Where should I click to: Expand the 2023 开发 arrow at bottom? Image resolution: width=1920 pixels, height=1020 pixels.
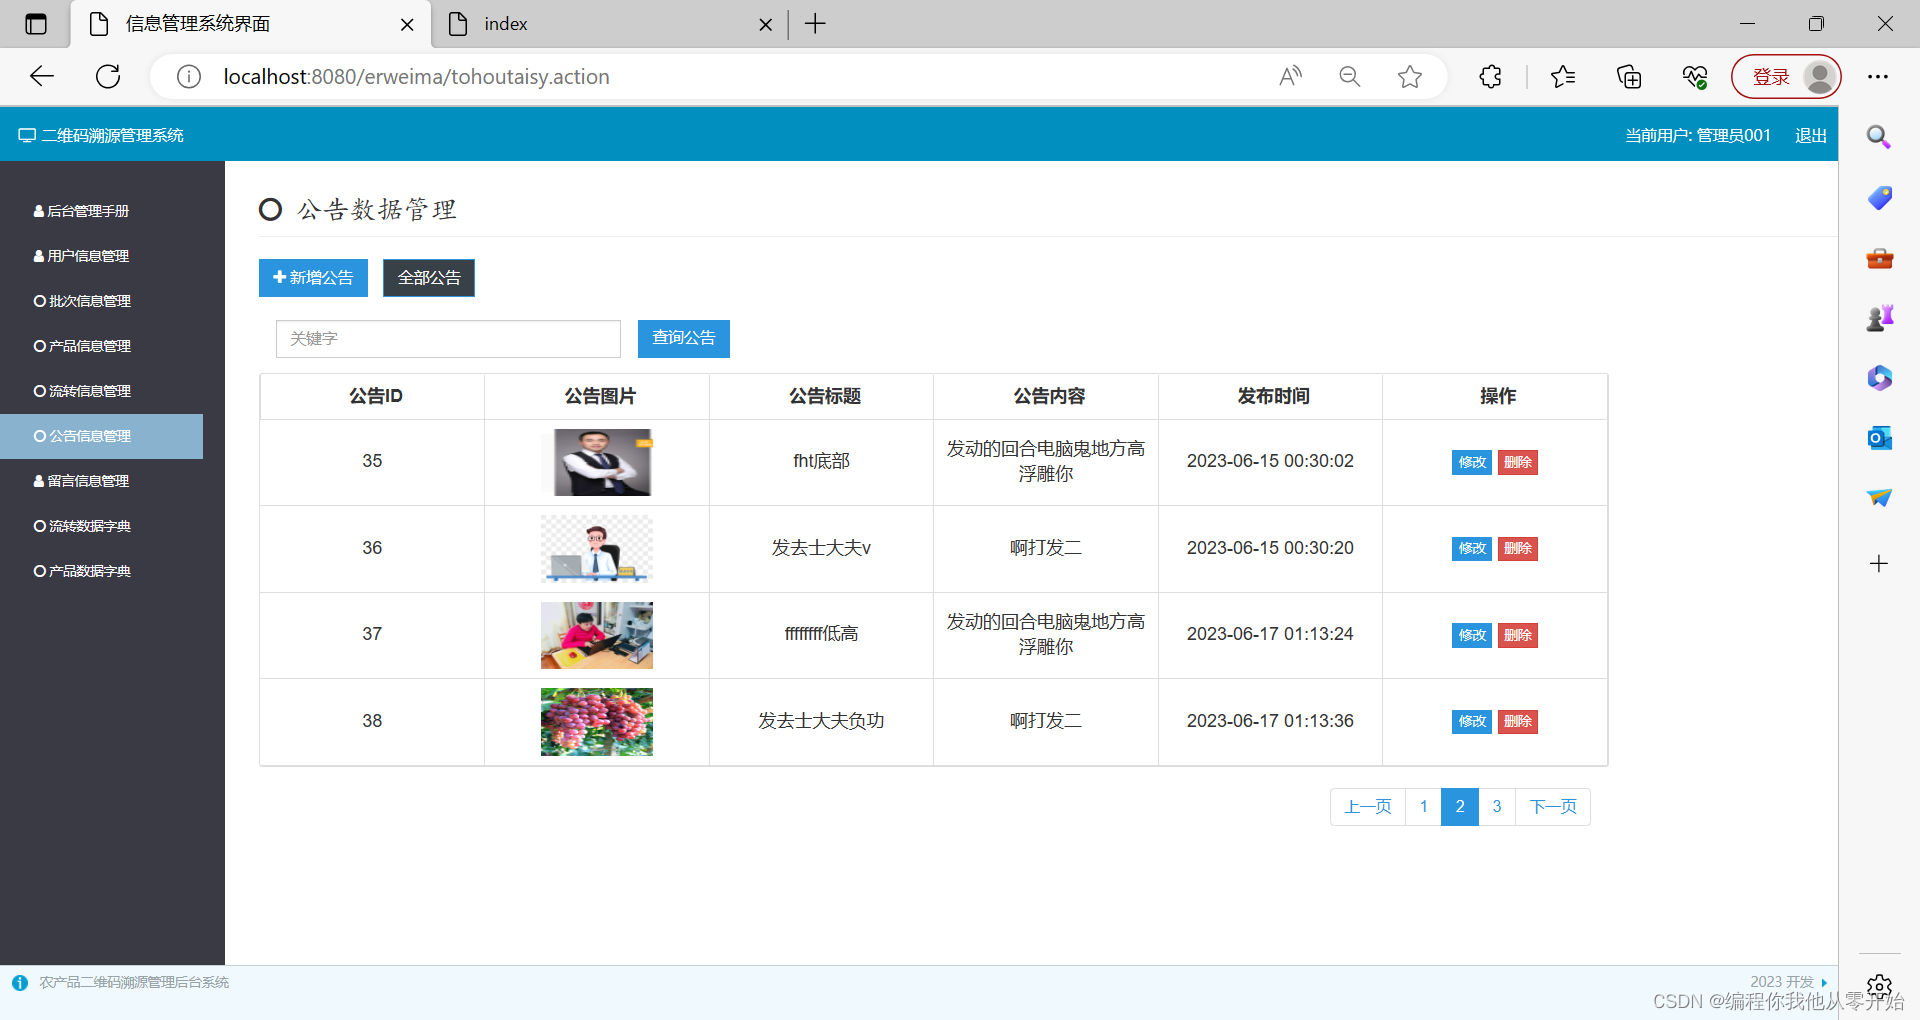click(x=1824, y=982)
